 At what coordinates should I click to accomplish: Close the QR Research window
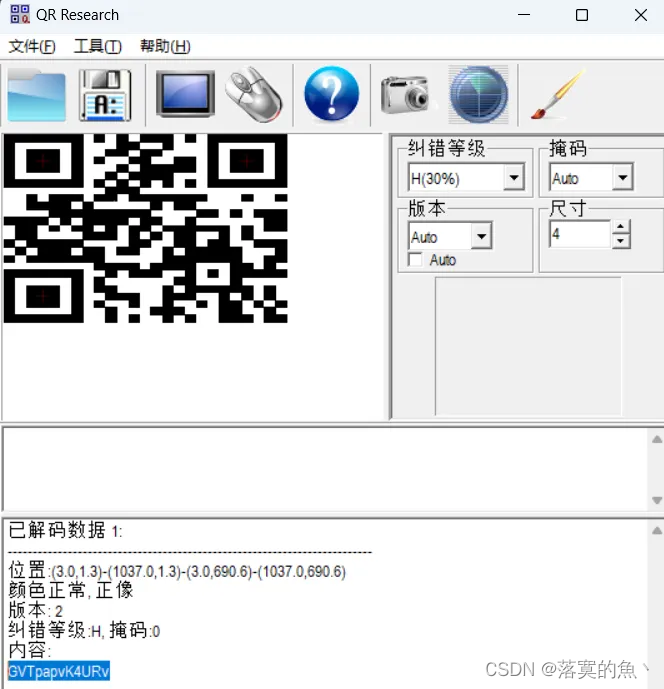(x=641, y=15)
